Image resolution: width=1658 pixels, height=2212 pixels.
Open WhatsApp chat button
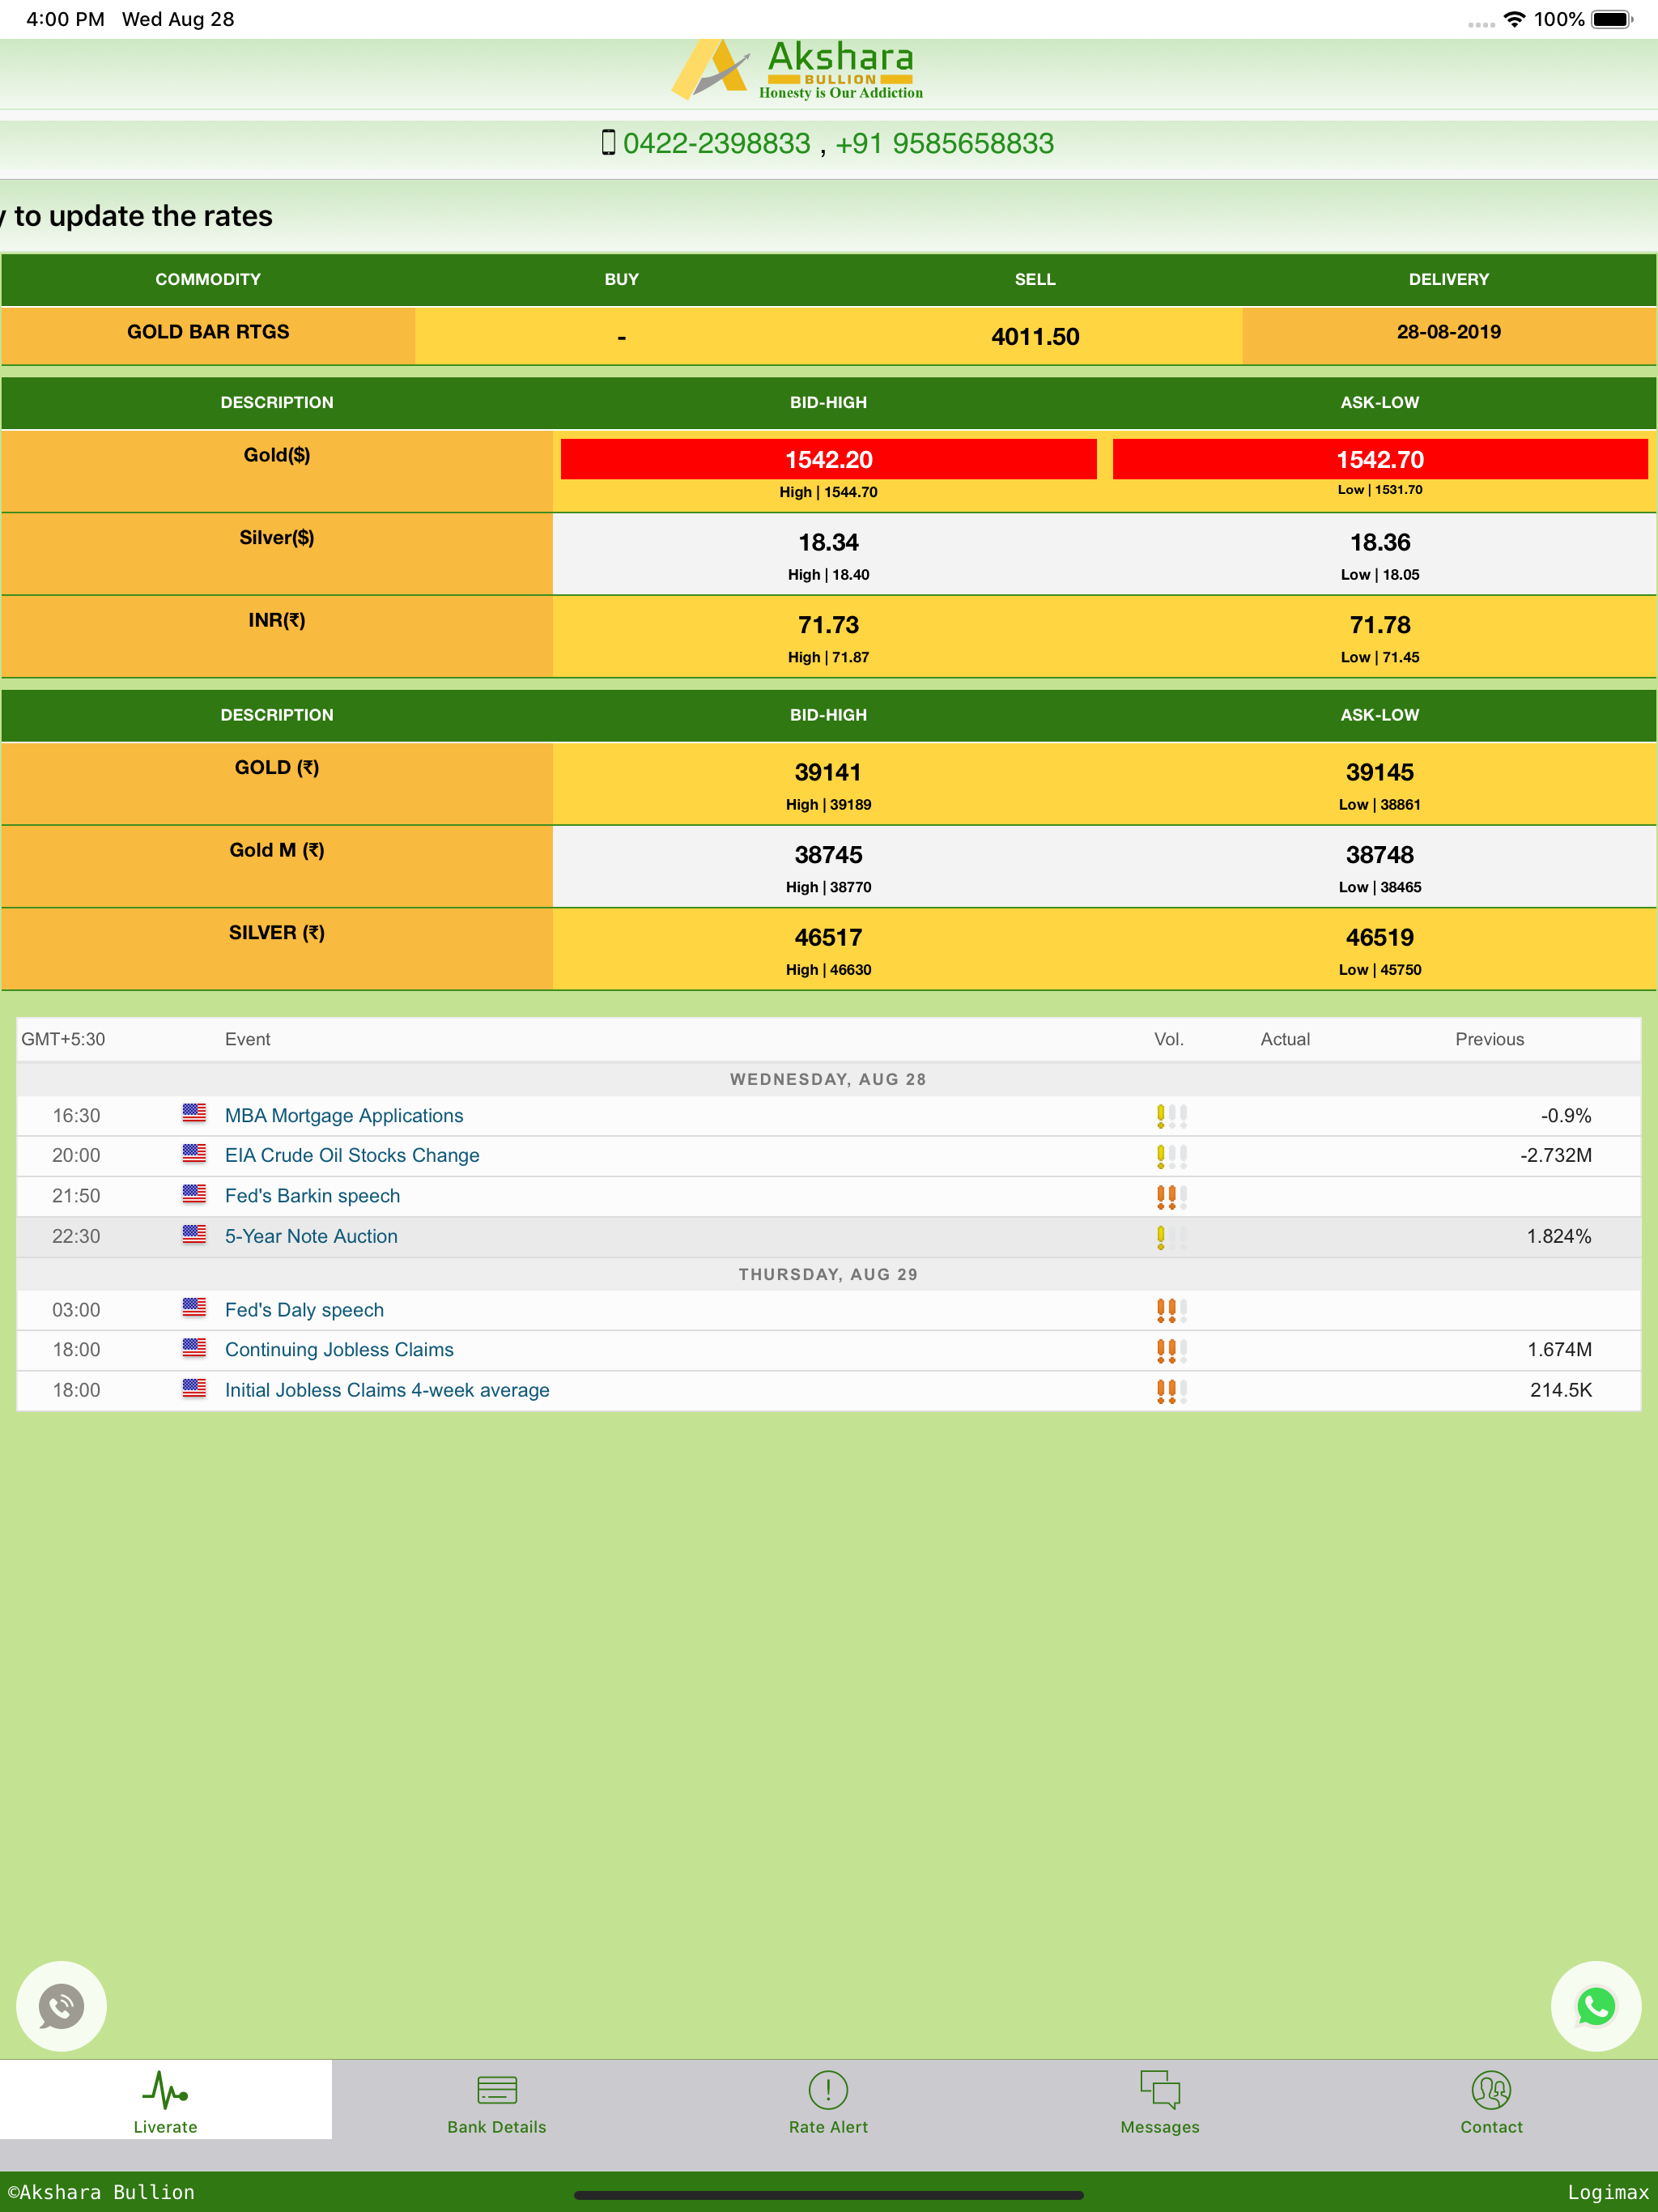pyautogui.click(x=1596, y=2005)
